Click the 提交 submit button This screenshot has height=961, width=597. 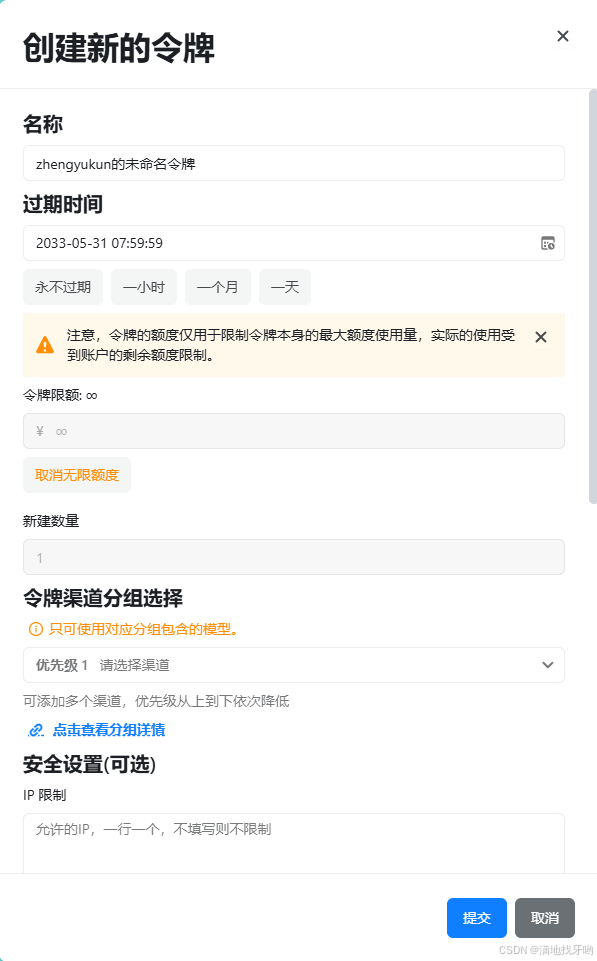pos(477,918)
